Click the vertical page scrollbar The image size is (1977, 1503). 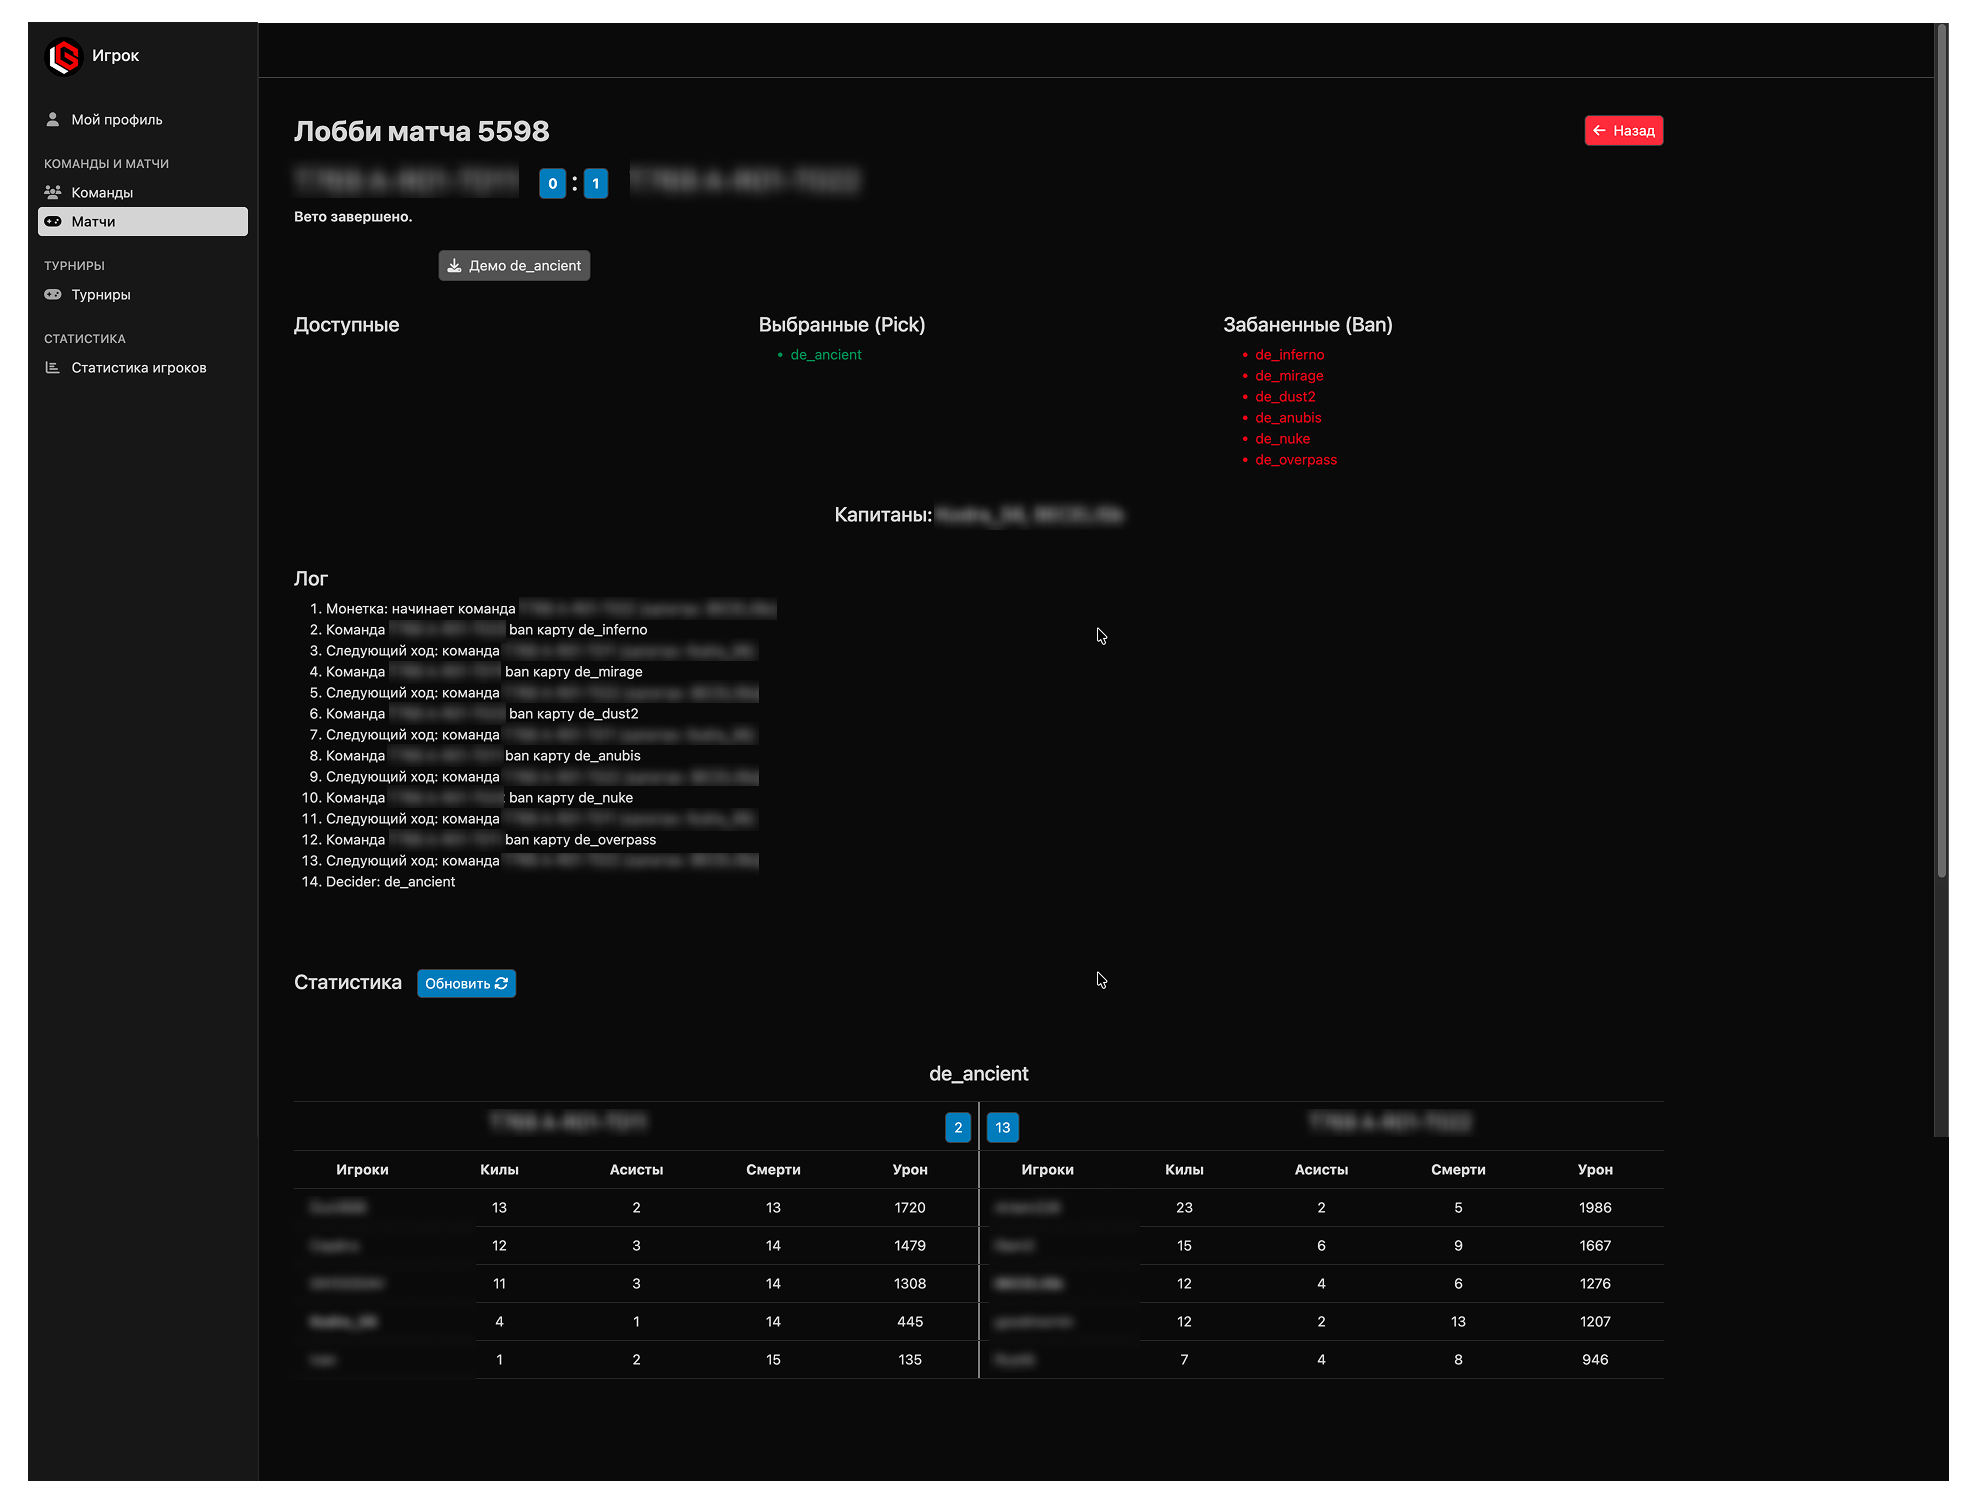[x=1941, y=450]
